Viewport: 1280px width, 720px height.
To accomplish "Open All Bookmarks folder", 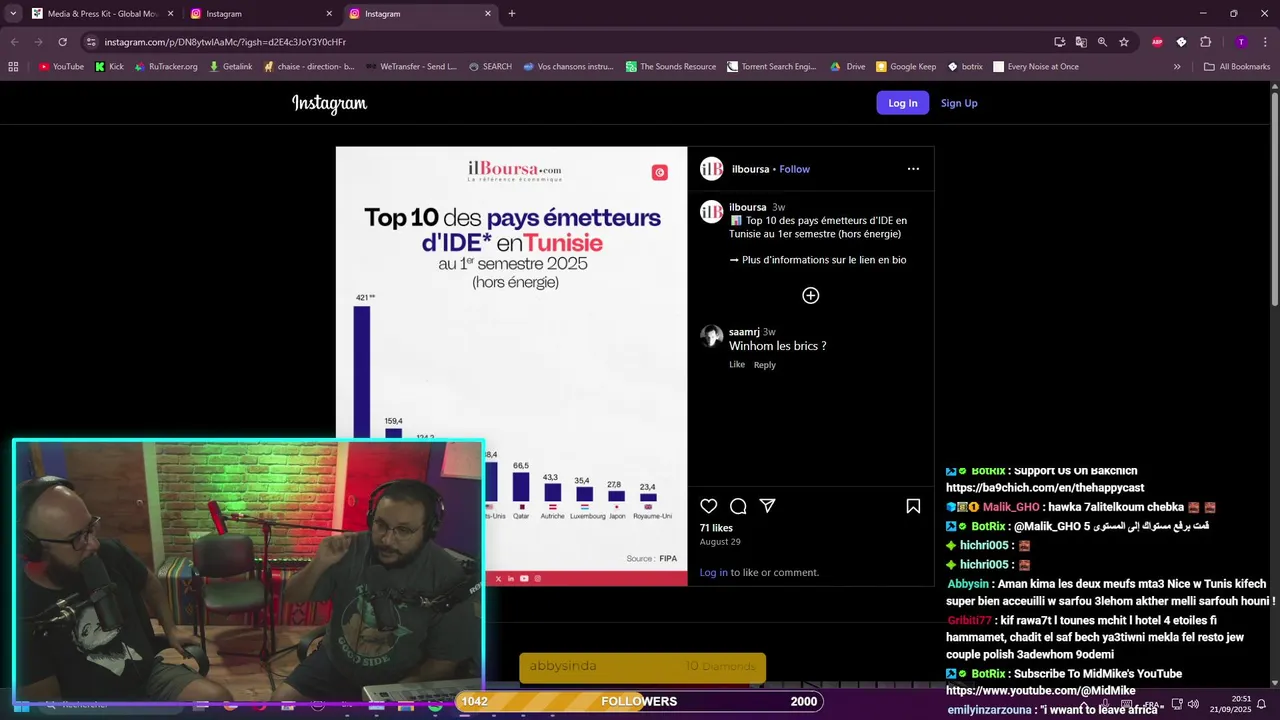I will click(1237, 67).
